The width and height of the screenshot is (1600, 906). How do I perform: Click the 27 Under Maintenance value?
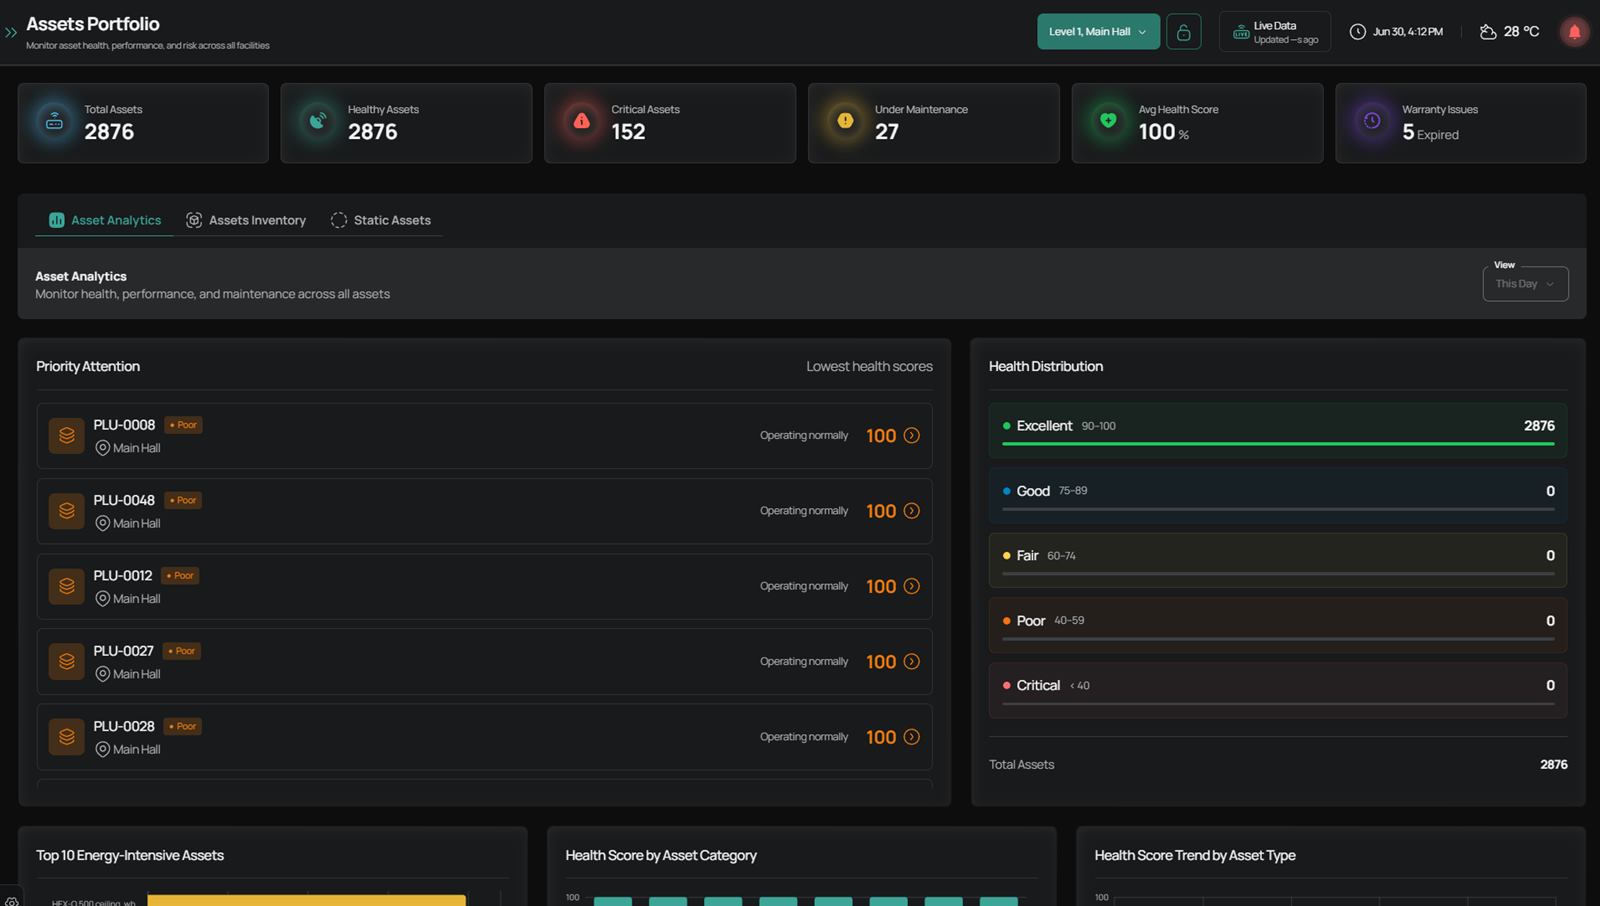(887, 132)
